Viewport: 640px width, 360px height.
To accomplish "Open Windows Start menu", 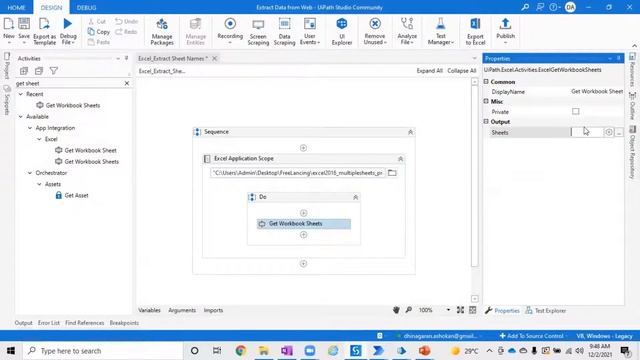I will (x=11, y=351).
